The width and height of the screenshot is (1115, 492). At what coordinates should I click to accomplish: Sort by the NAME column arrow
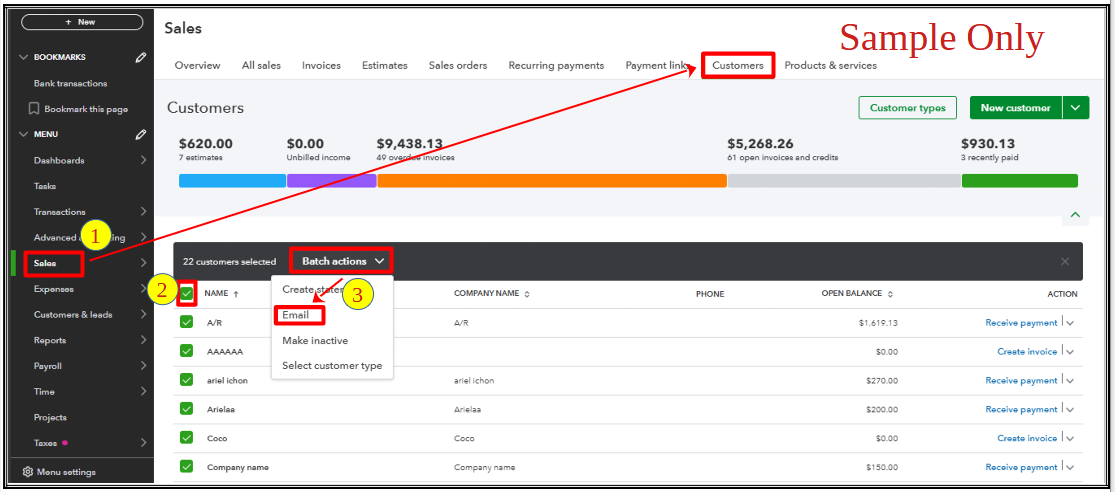236,294
